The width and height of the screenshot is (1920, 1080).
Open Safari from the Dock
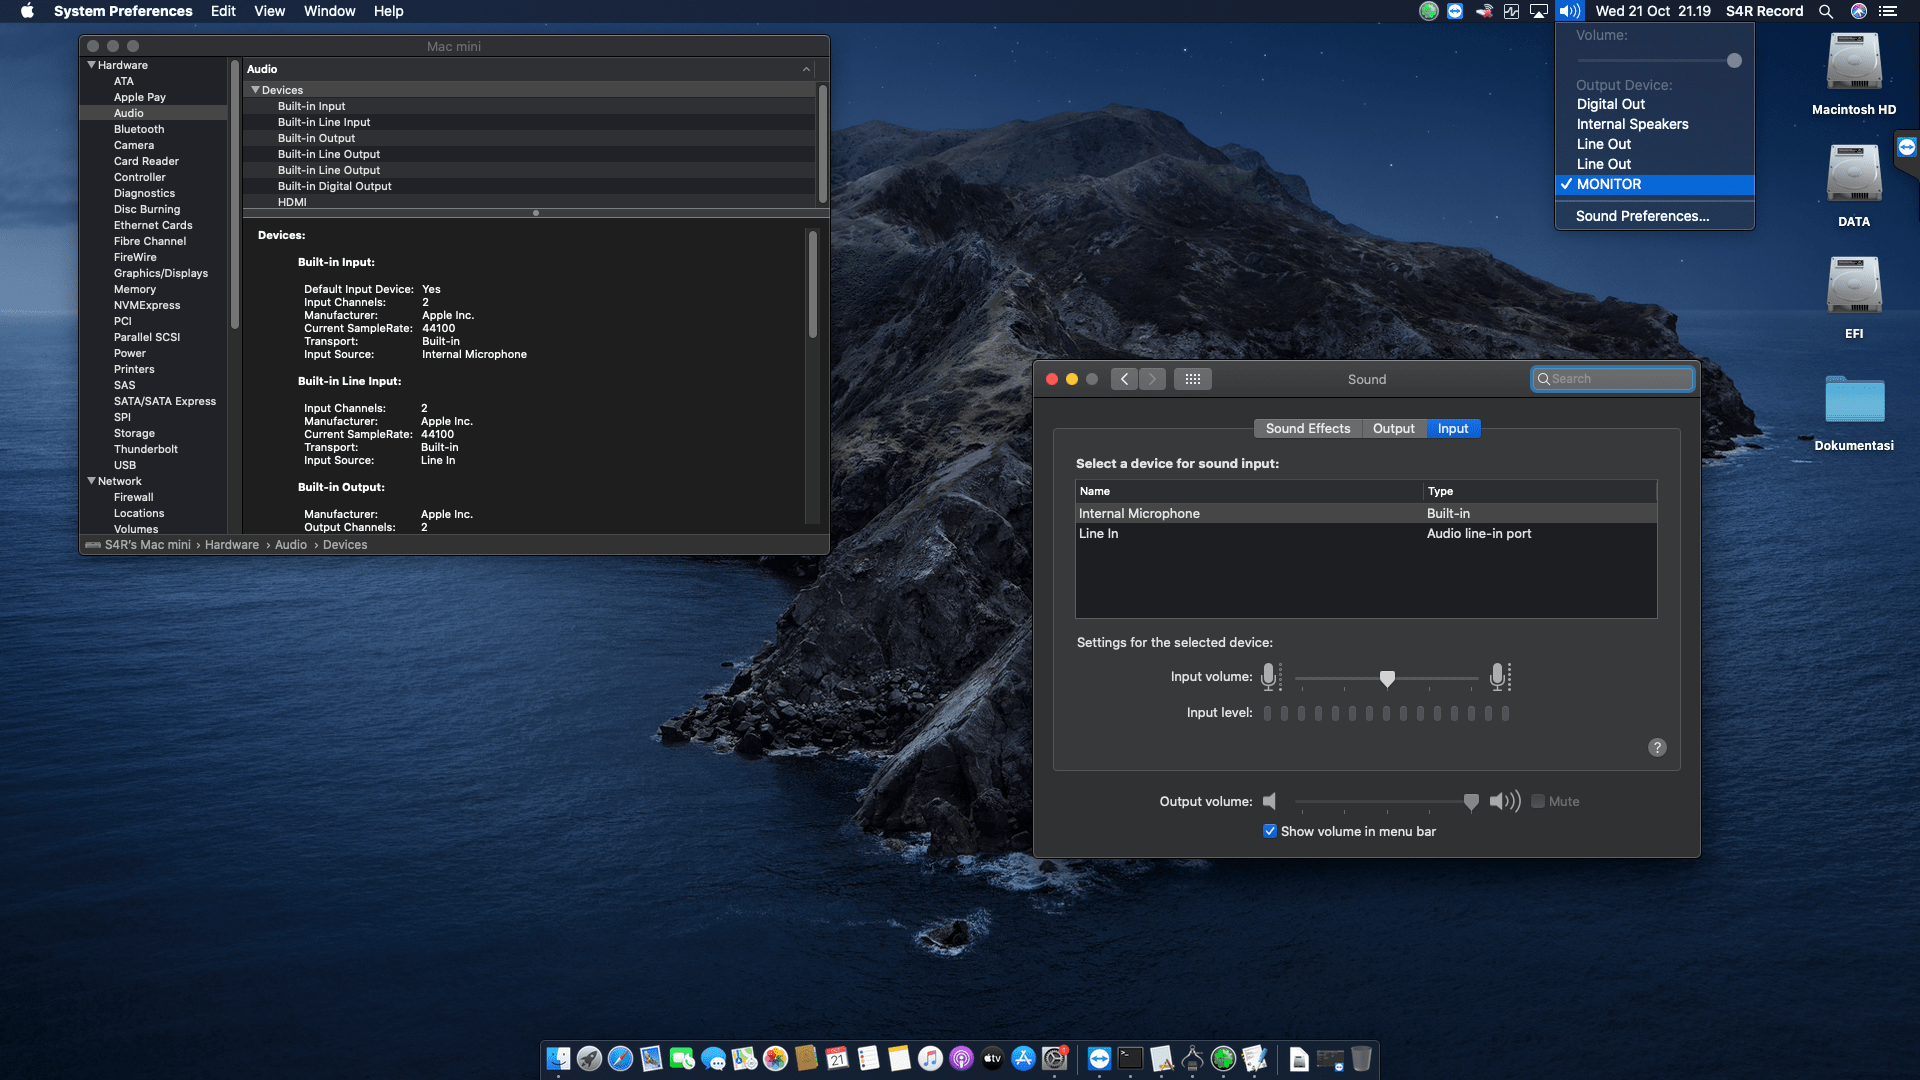coord(618,1058)
